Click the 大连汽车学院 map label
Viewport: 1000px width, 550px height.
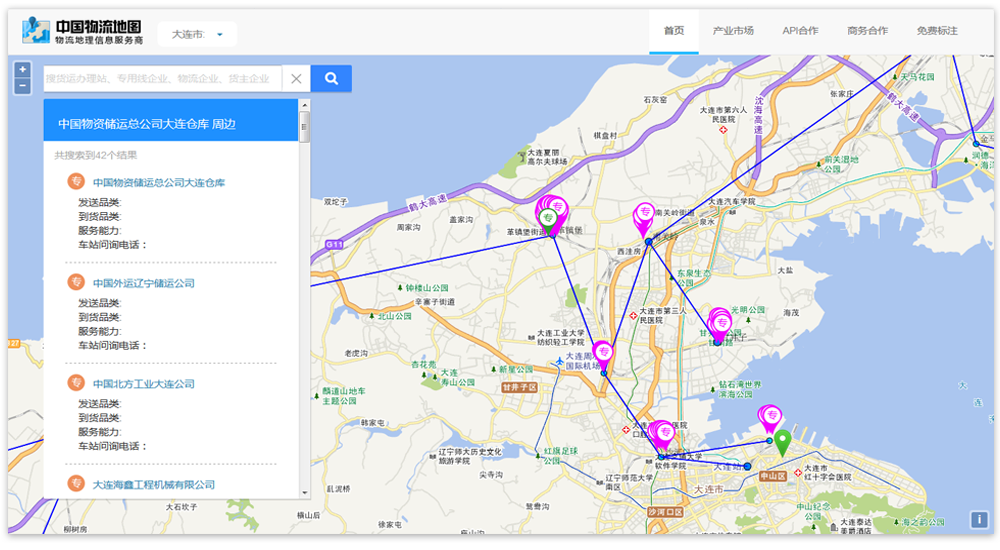coord(732,201)
